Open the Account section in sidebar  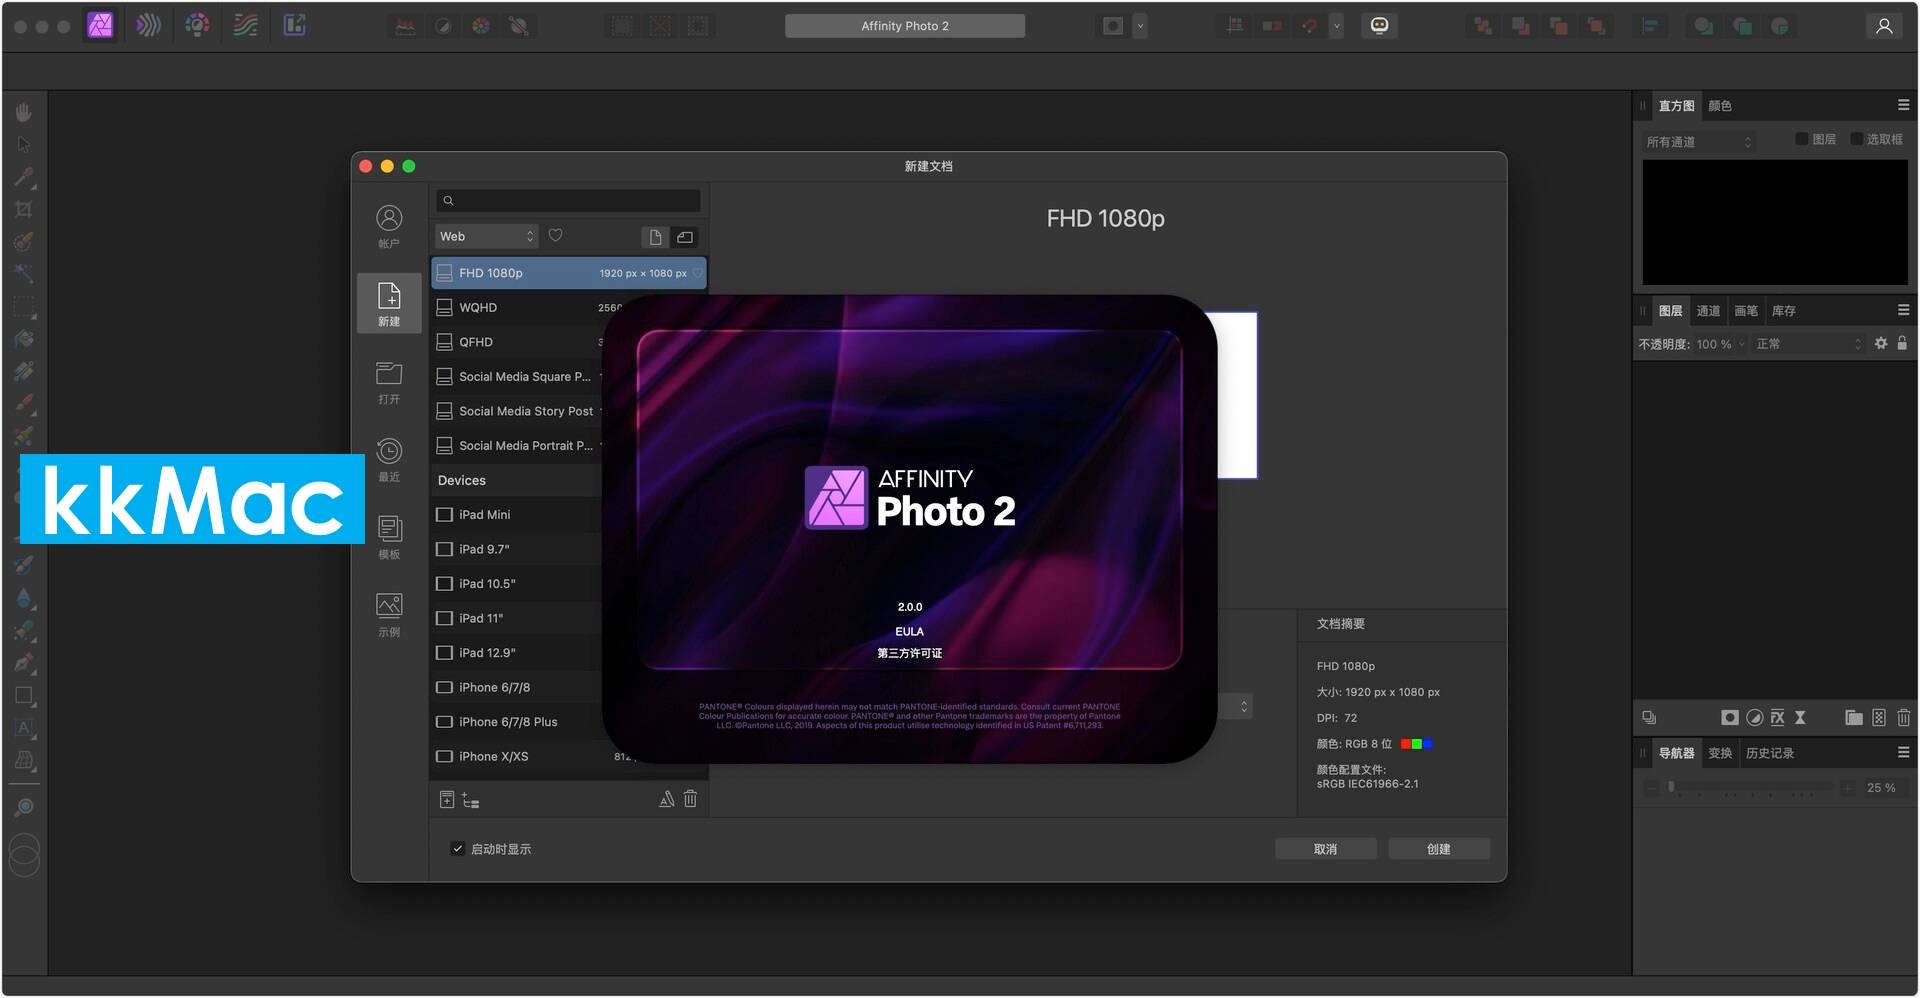point(389,227)
